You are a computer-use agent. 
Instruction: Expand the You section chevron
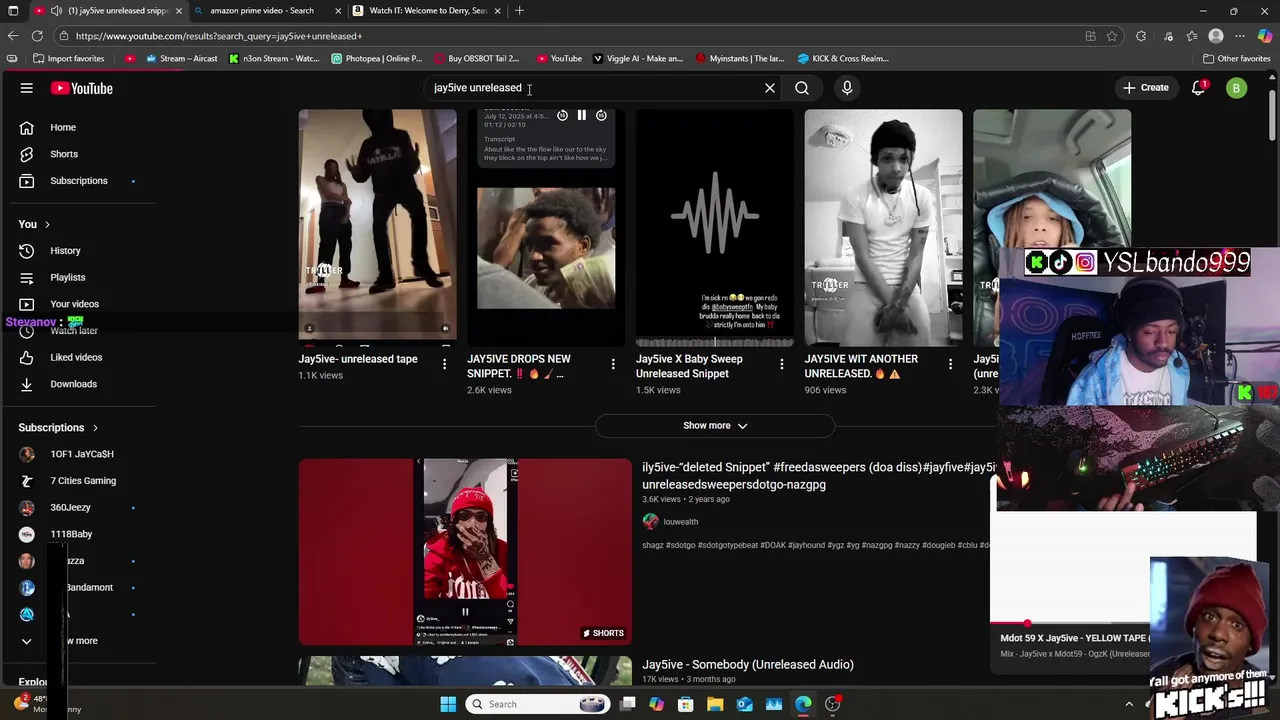[x=47, y=224]
